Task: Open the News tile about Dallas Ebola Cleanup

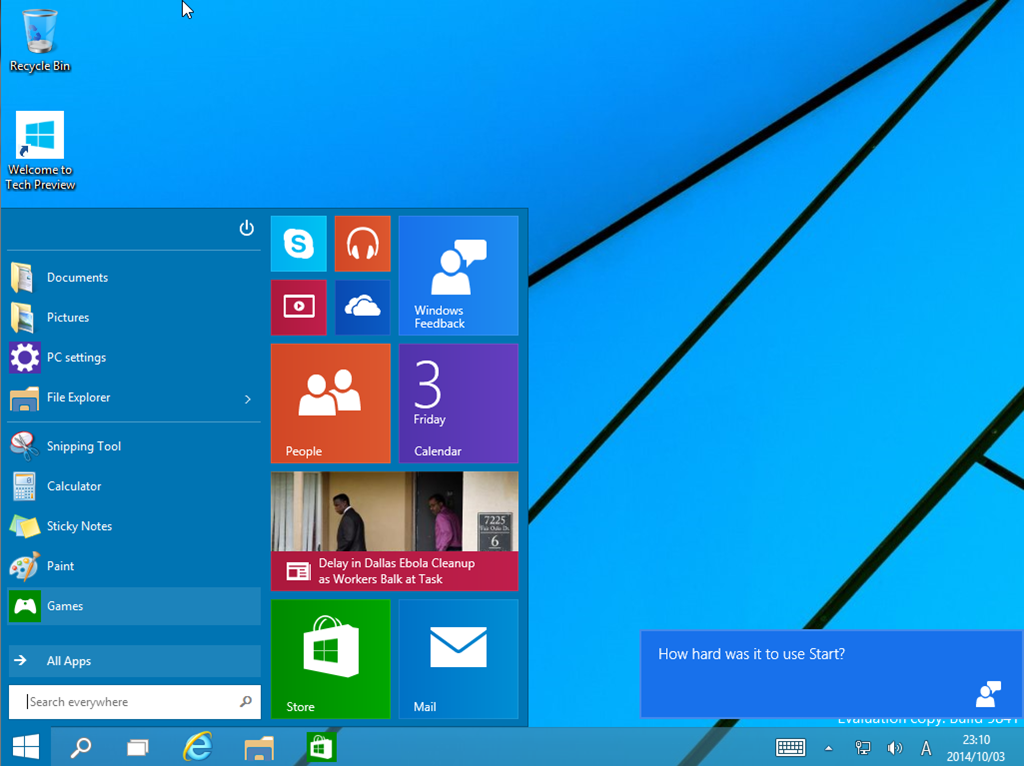Action: (394, 531)
